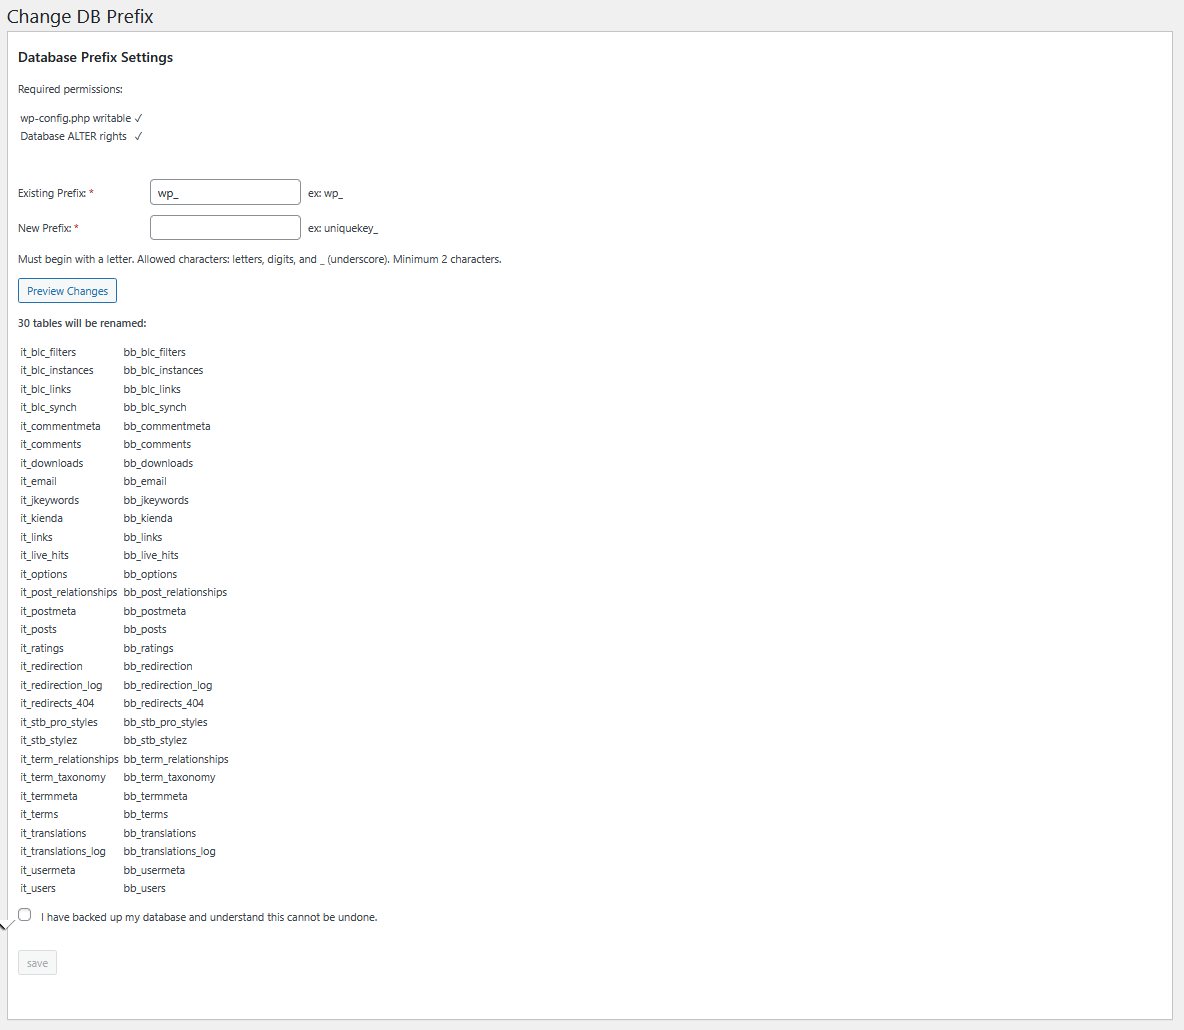Click the bb_translations_log new name
Screen dimensions: 1184x1030
coord(169,851)
